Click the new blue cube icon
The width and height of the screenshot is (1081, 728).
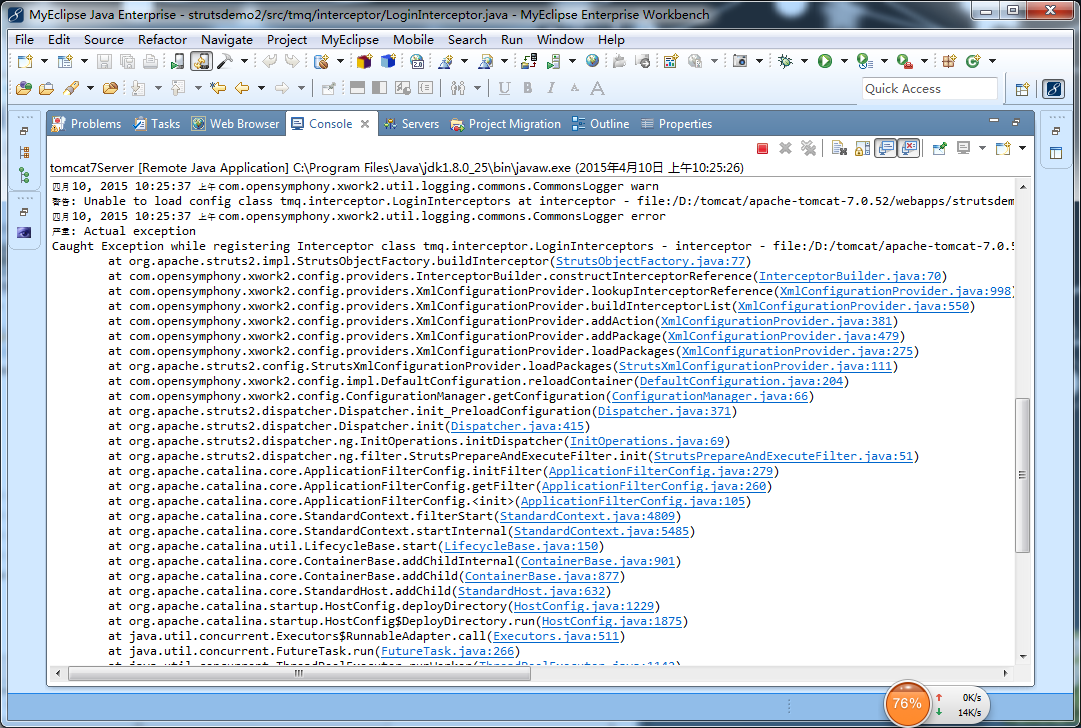click(x=388, y=61)
